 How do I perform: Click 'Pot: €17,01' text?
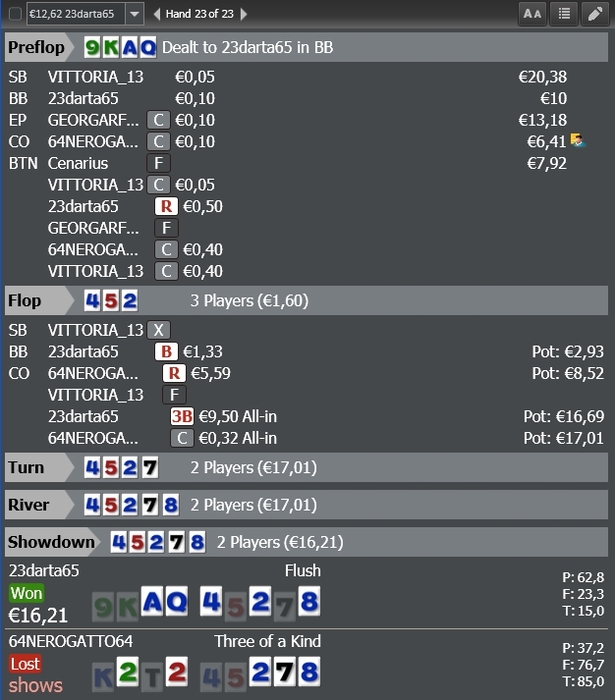[564, 438]
